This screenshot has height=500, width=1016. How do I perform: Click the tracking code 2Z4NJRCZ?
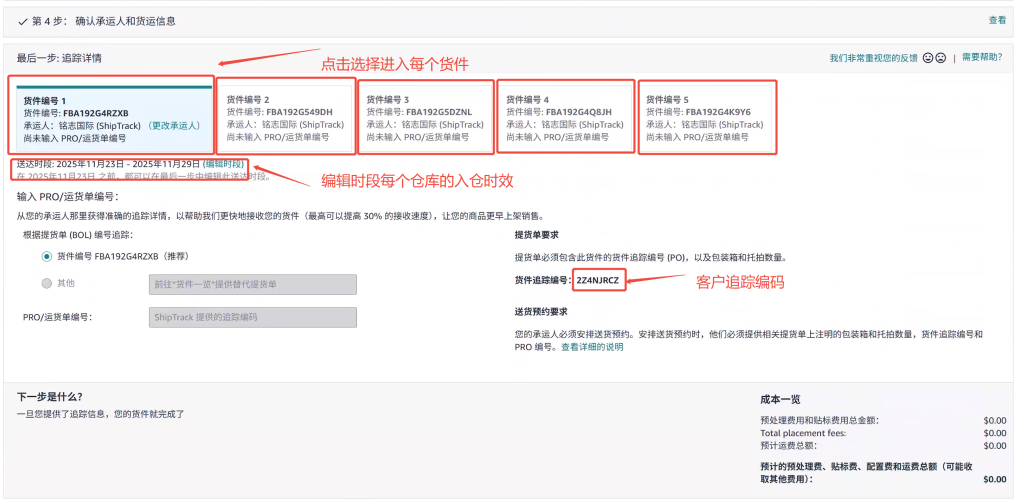pos(597,280)
